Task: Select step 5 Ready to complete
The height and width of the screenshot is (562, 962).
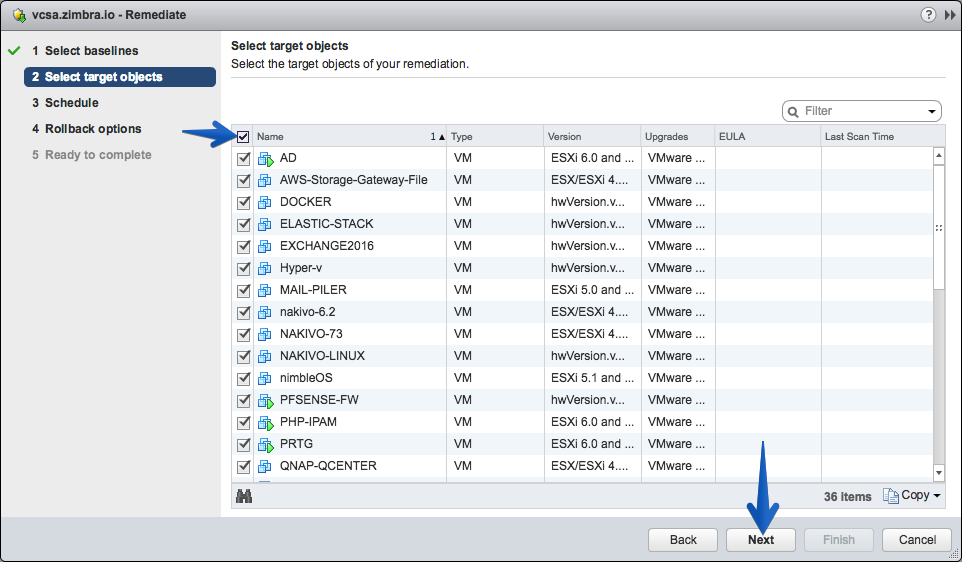Action: point(91,155)
